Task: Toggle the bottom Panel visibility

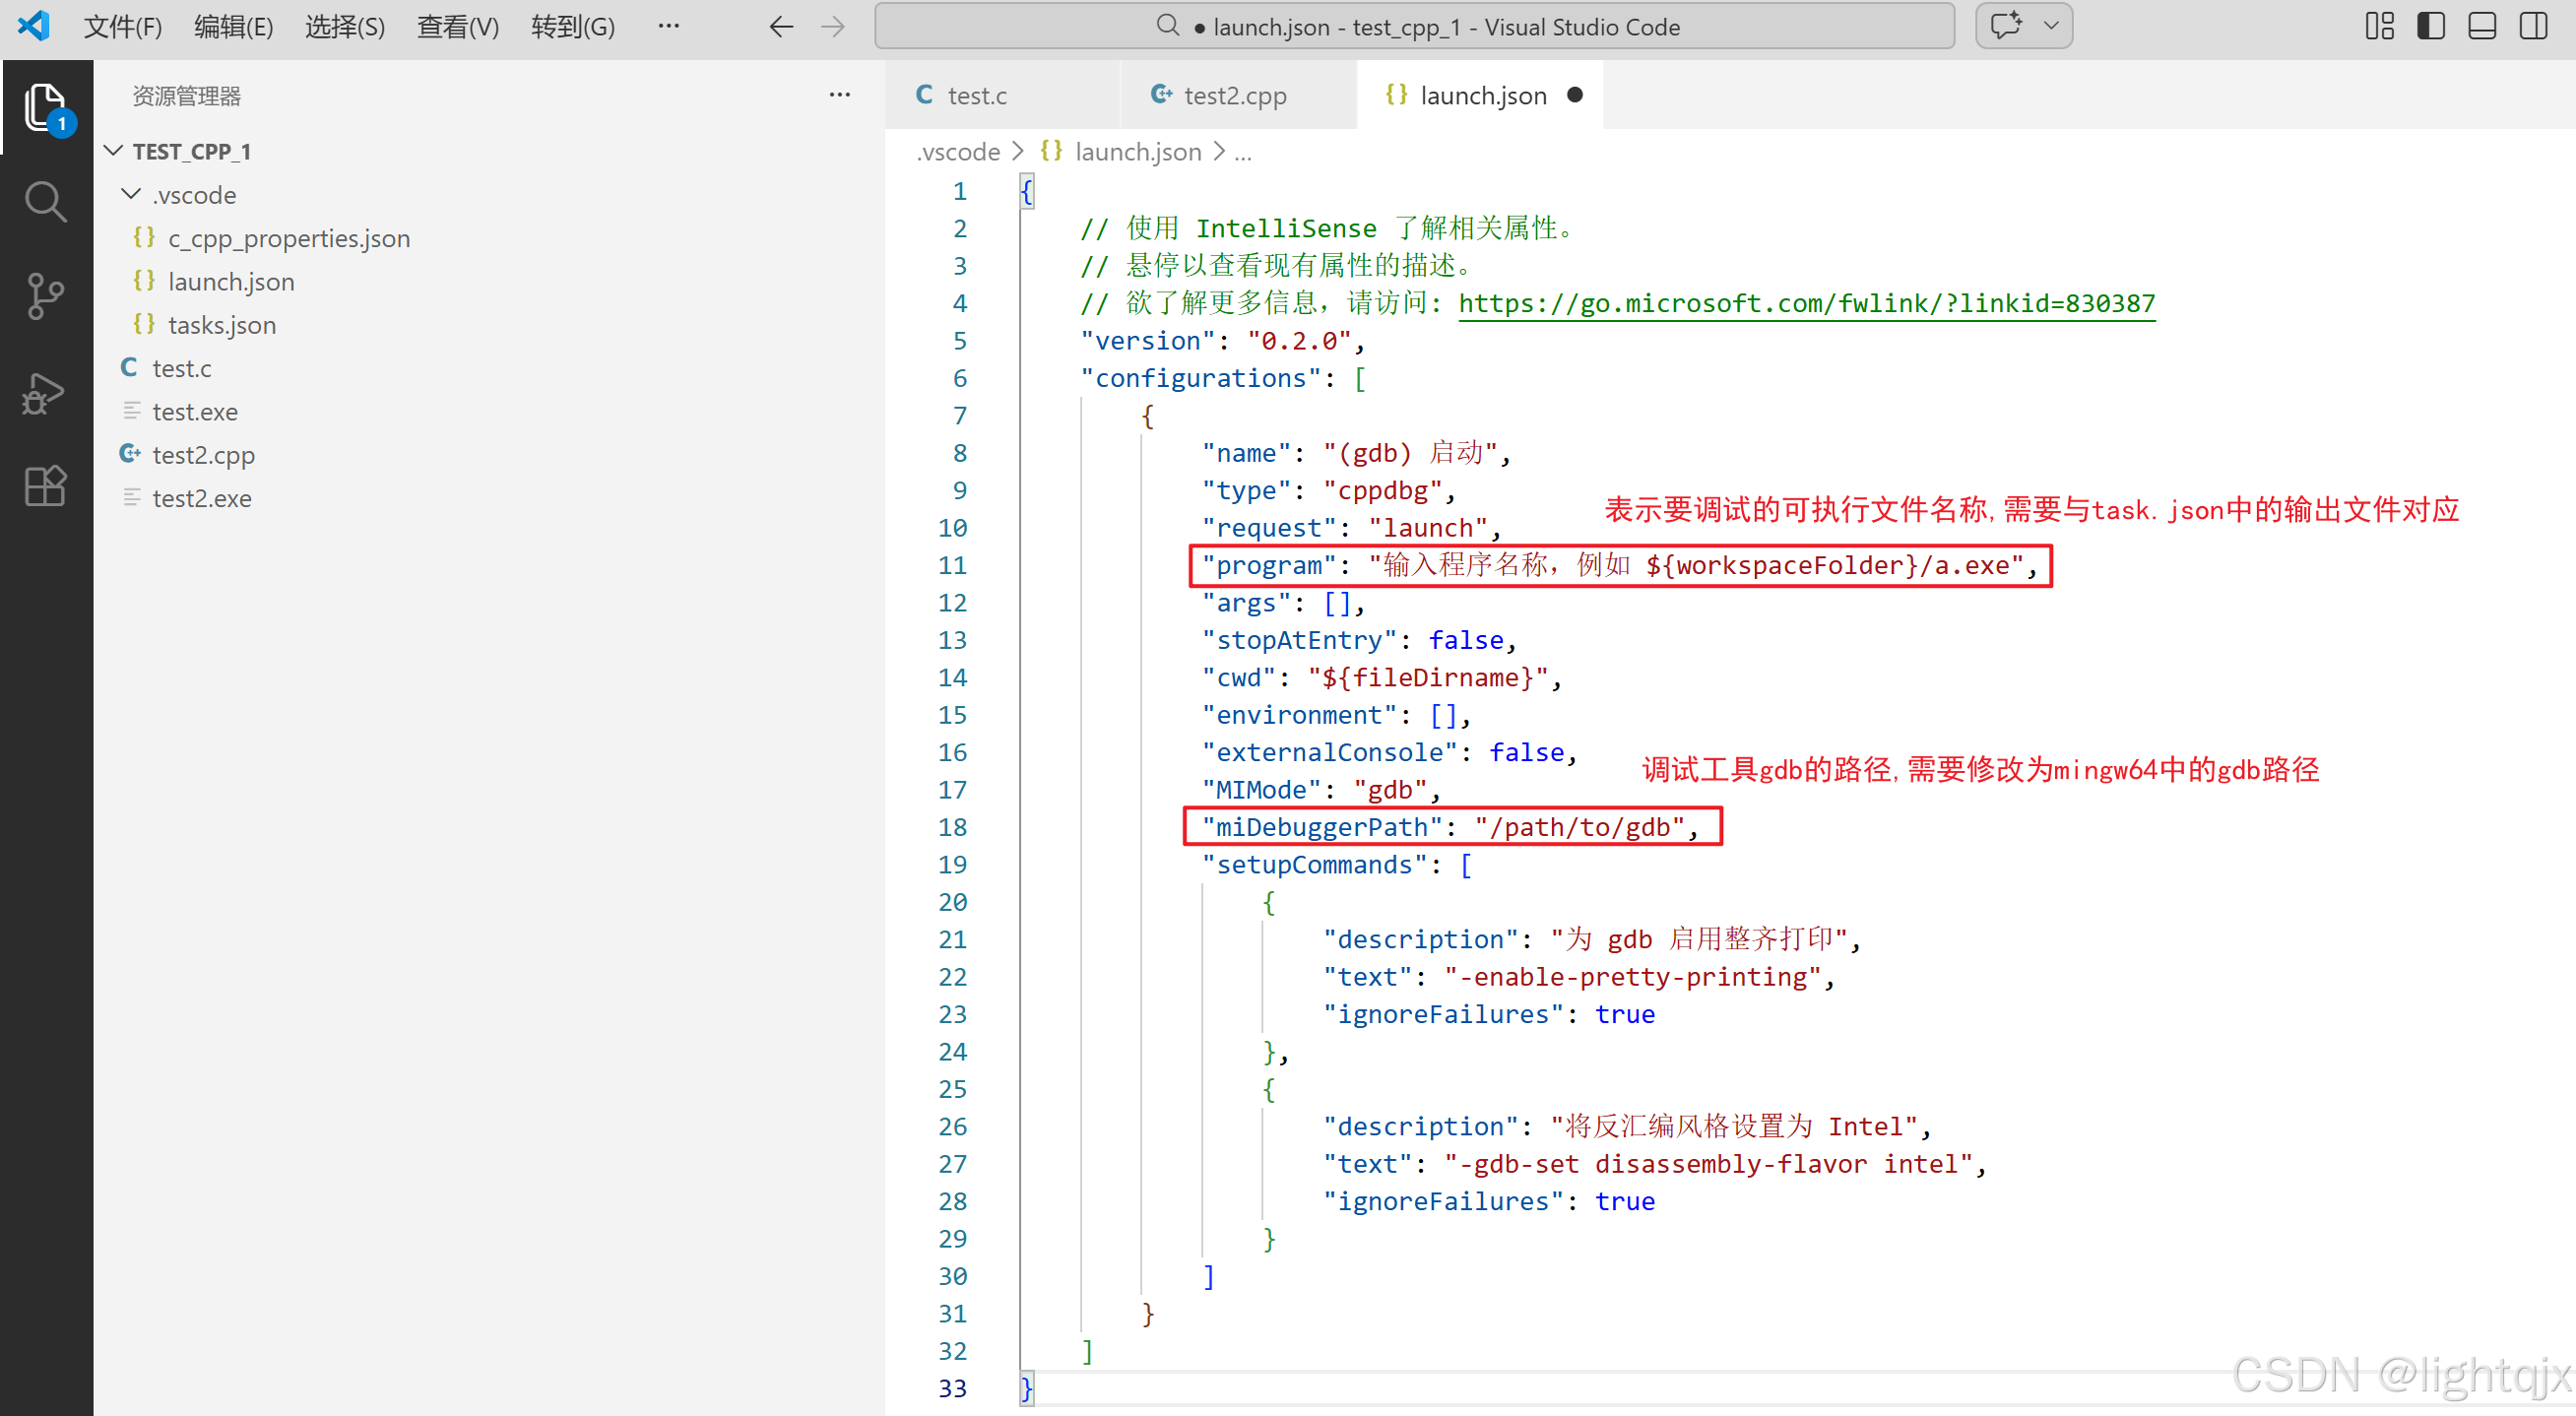Action: coord(2481,27)
